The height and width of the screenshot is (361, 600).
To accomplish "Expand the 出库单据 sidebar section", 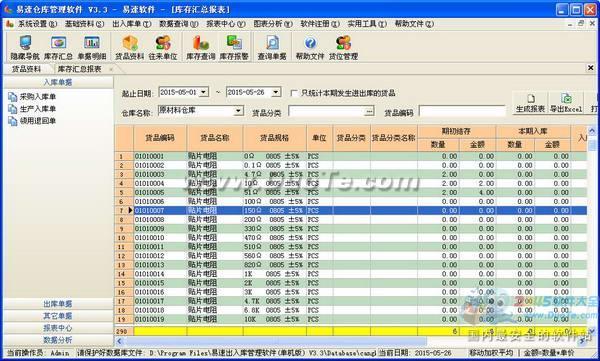I will tap(58, 304).
